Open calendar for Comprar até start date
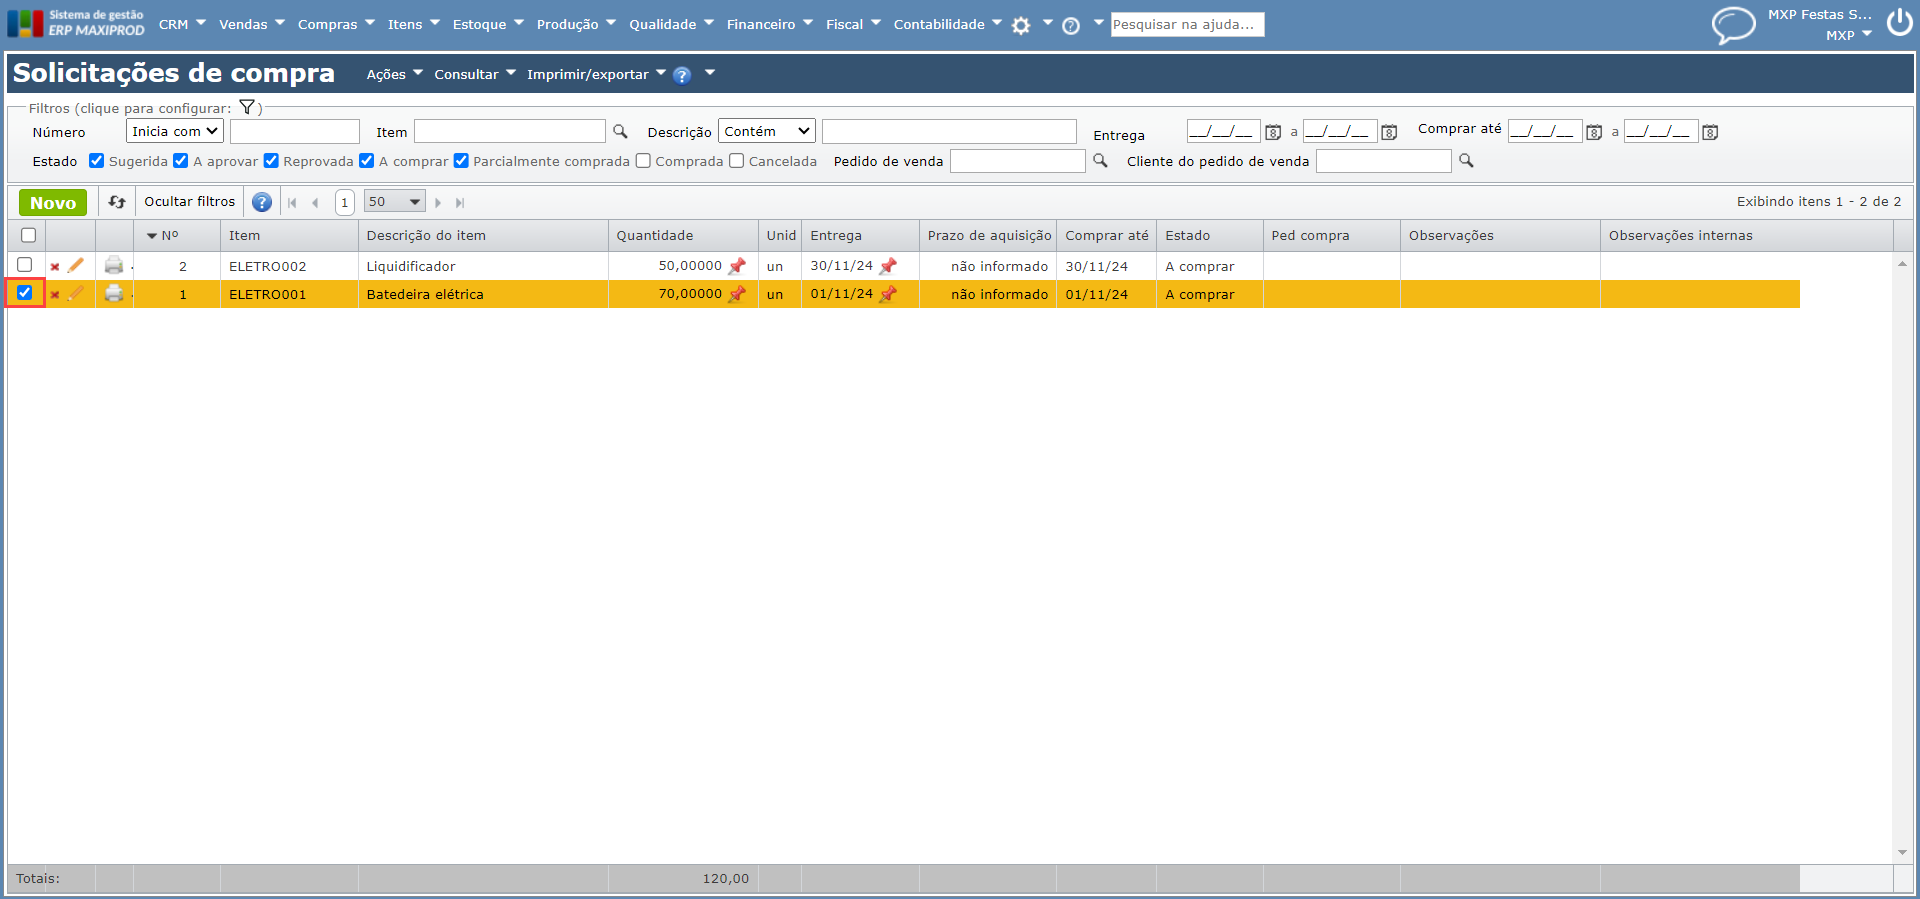This screenshot has height=899, width=1920. [x=1594, y=132]
